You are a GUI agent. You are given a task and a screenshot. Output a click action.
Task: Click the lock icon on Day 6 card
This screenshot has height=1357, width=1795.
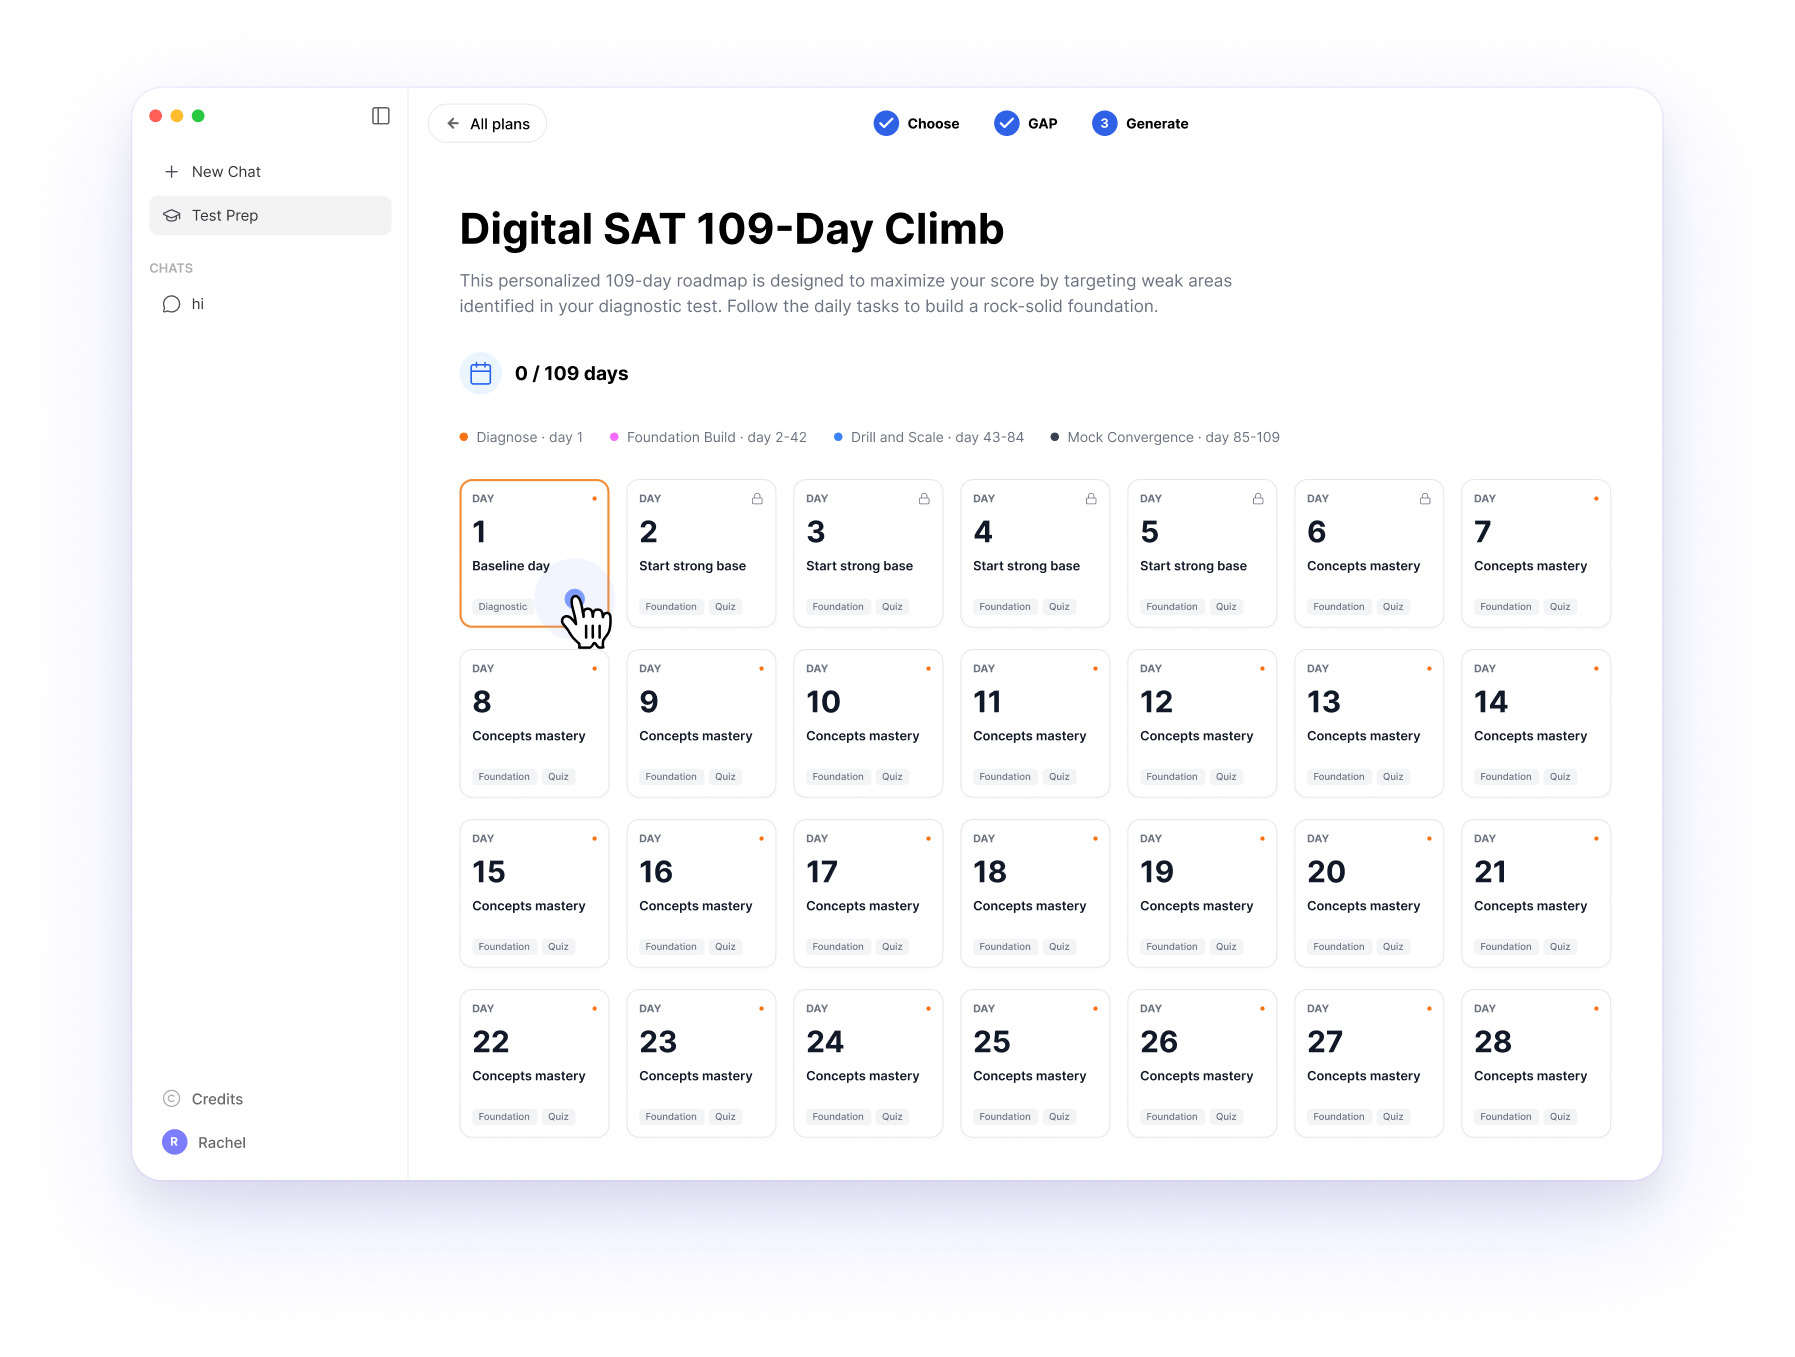pyautogui.click(x=1425, y=498)
